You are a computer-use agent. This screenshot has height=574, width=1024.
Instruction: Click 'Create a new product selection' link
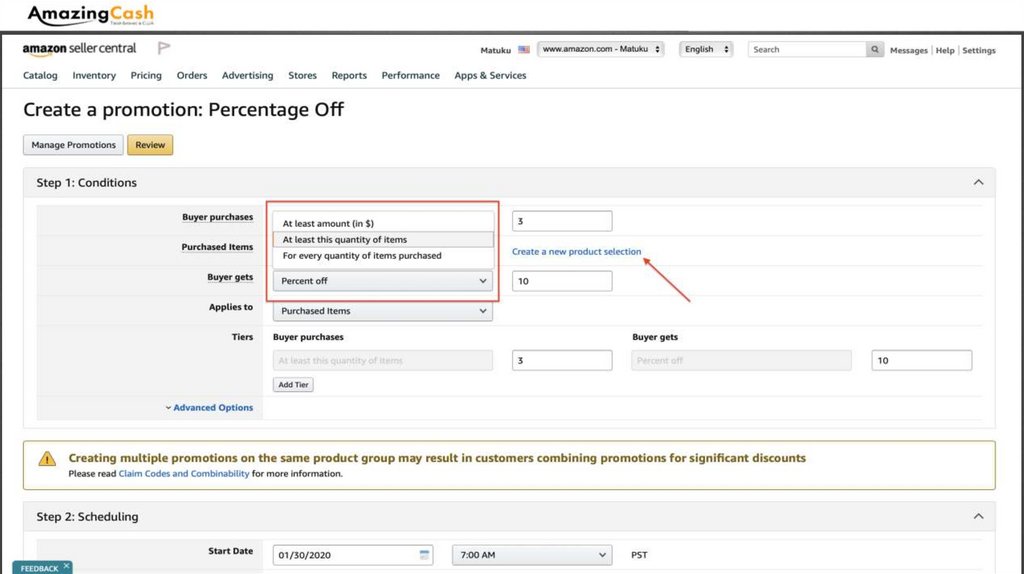577,252
